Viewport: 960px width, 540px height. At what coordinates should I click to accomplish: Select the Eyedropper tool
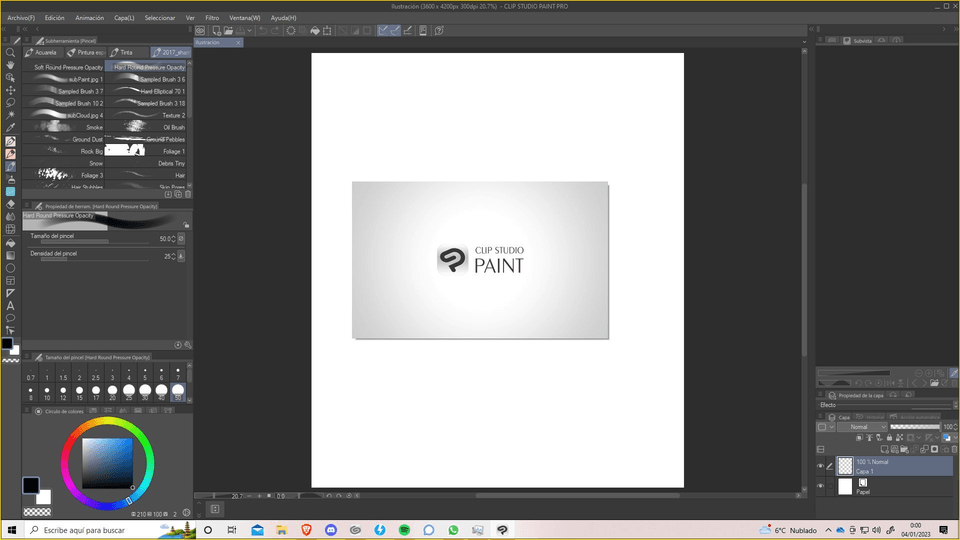pyautogui.click(x=10, y=127)
